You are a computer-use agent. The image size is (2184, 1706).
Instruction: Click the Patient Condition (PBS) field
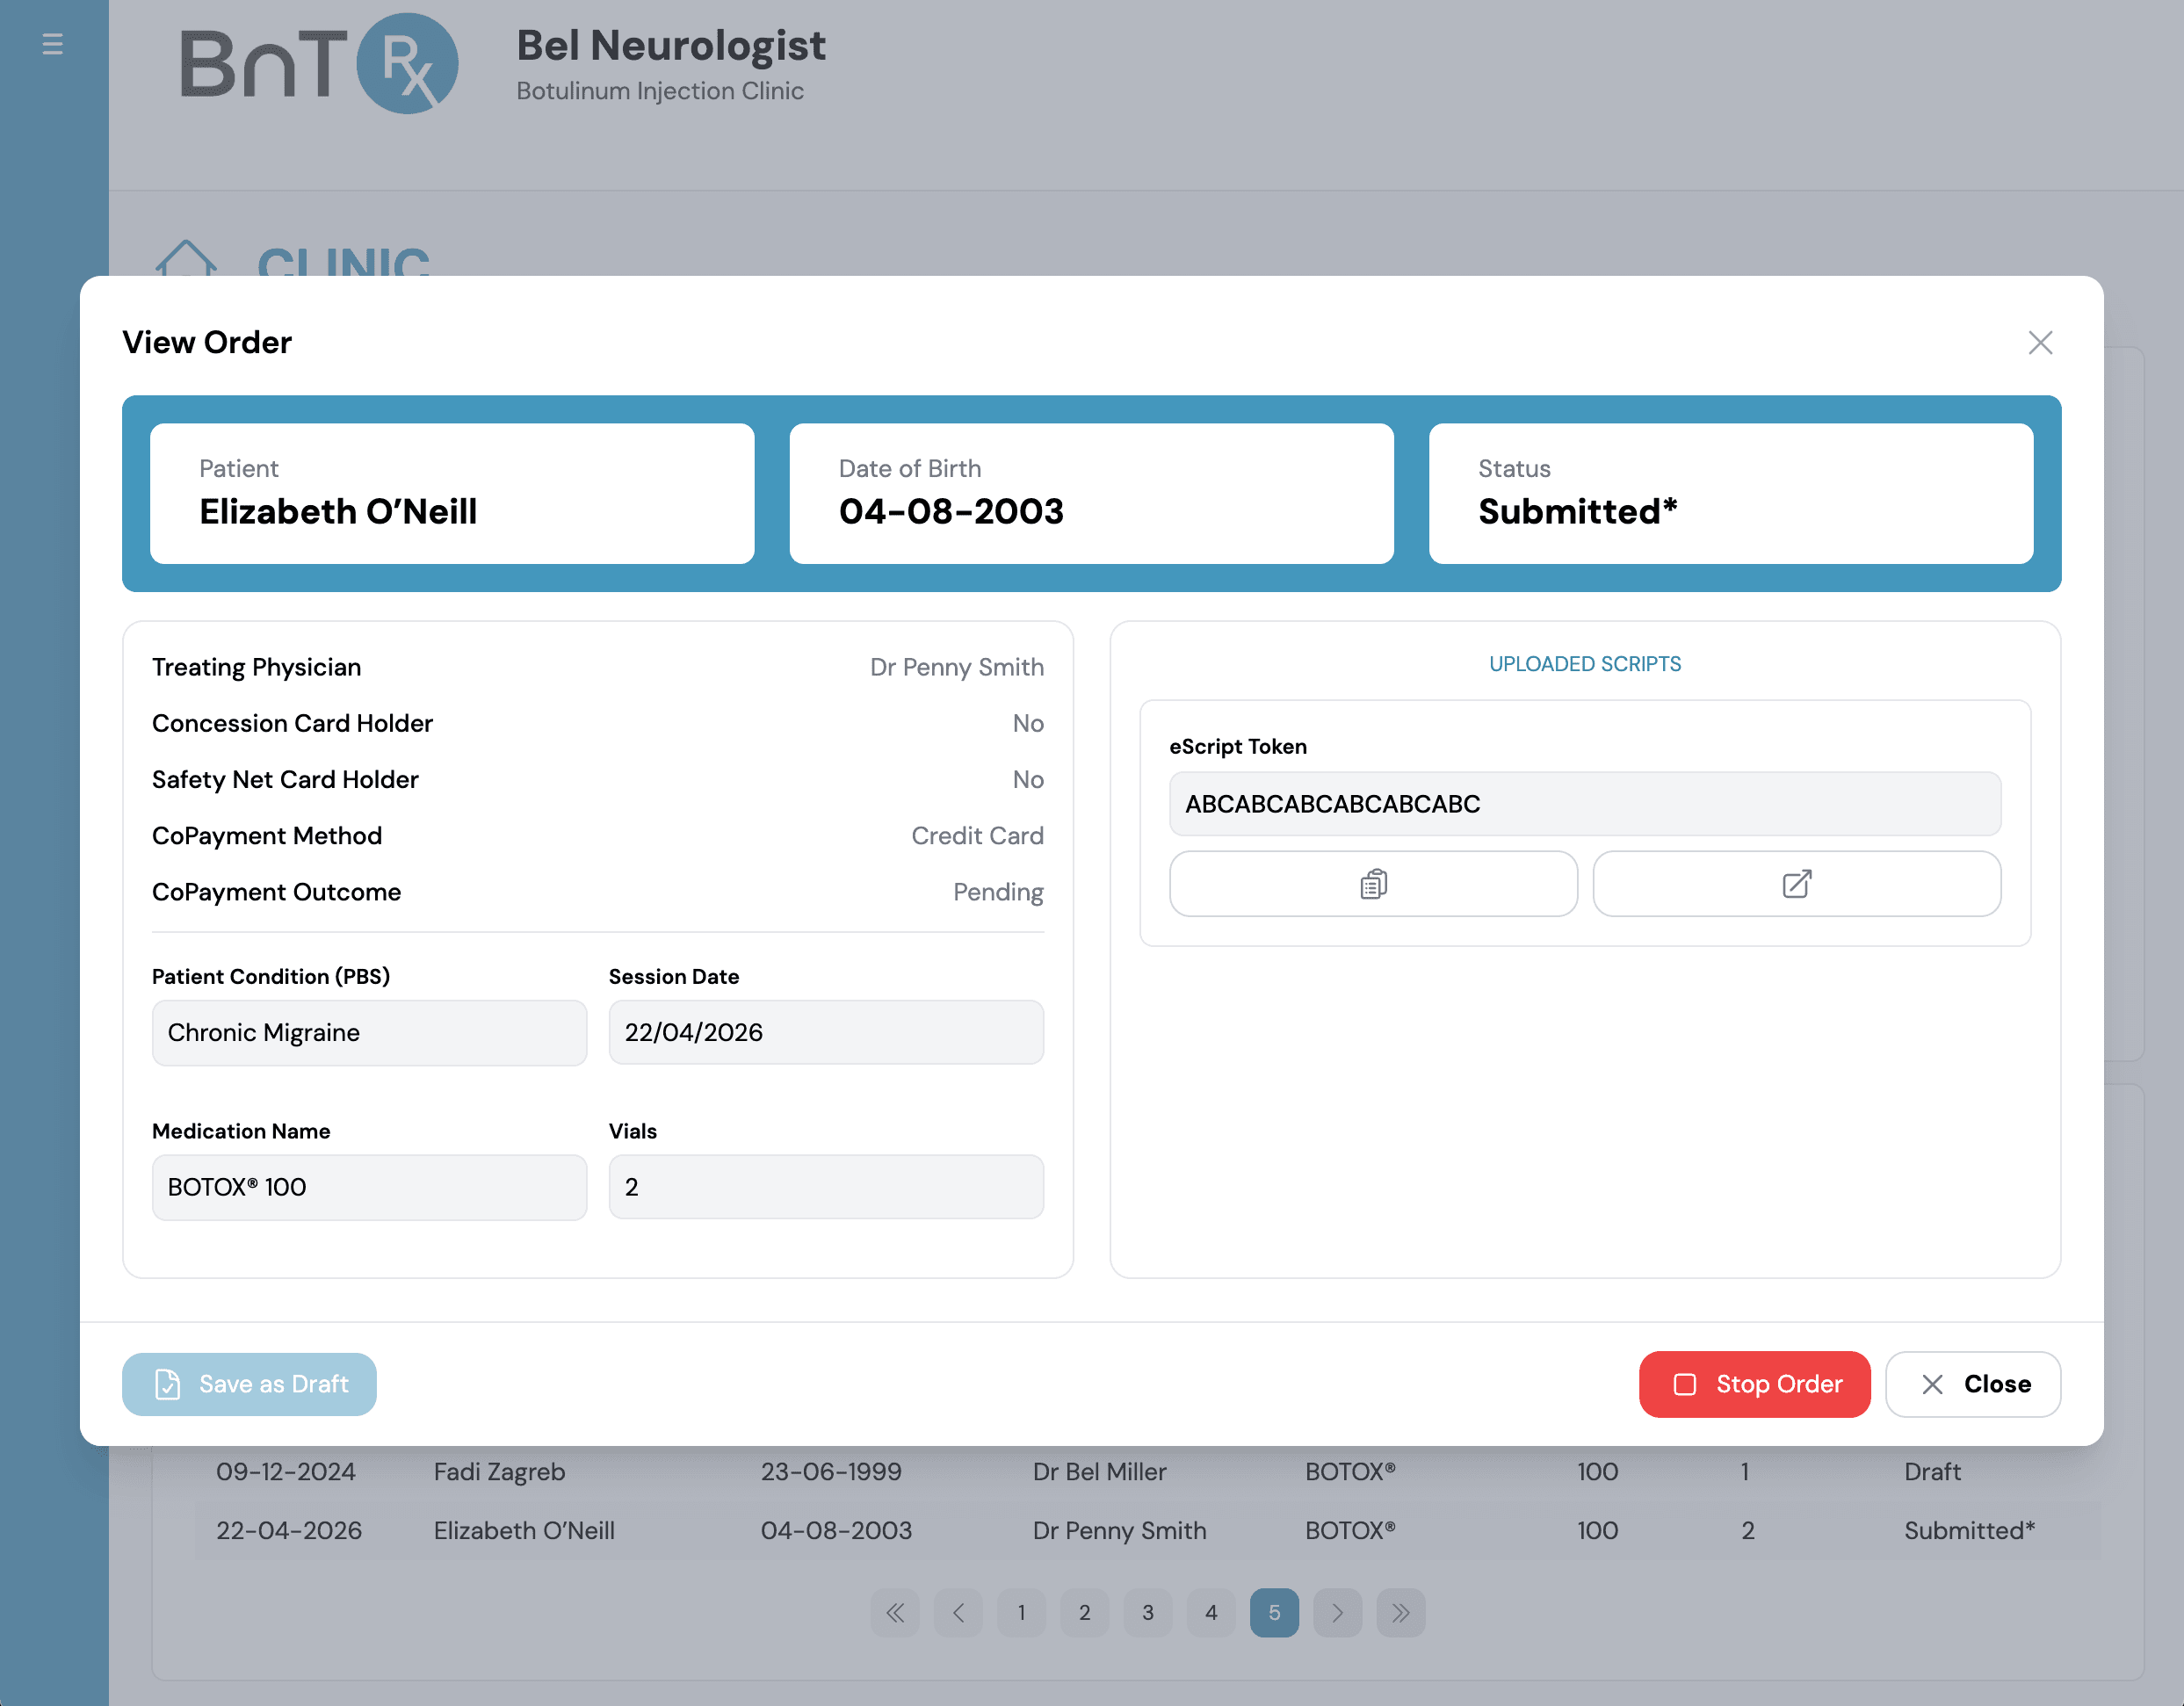click(369, 1033)
